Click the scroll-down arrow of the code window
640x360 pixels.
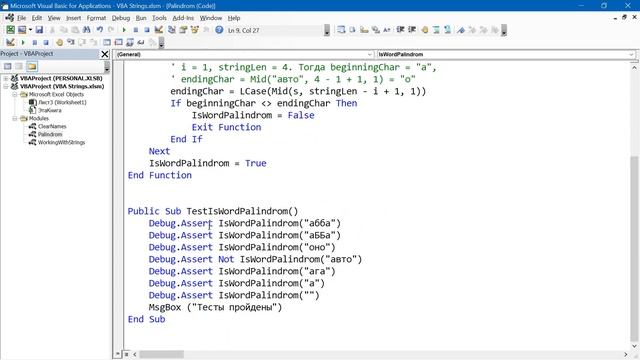coord(634,347)
